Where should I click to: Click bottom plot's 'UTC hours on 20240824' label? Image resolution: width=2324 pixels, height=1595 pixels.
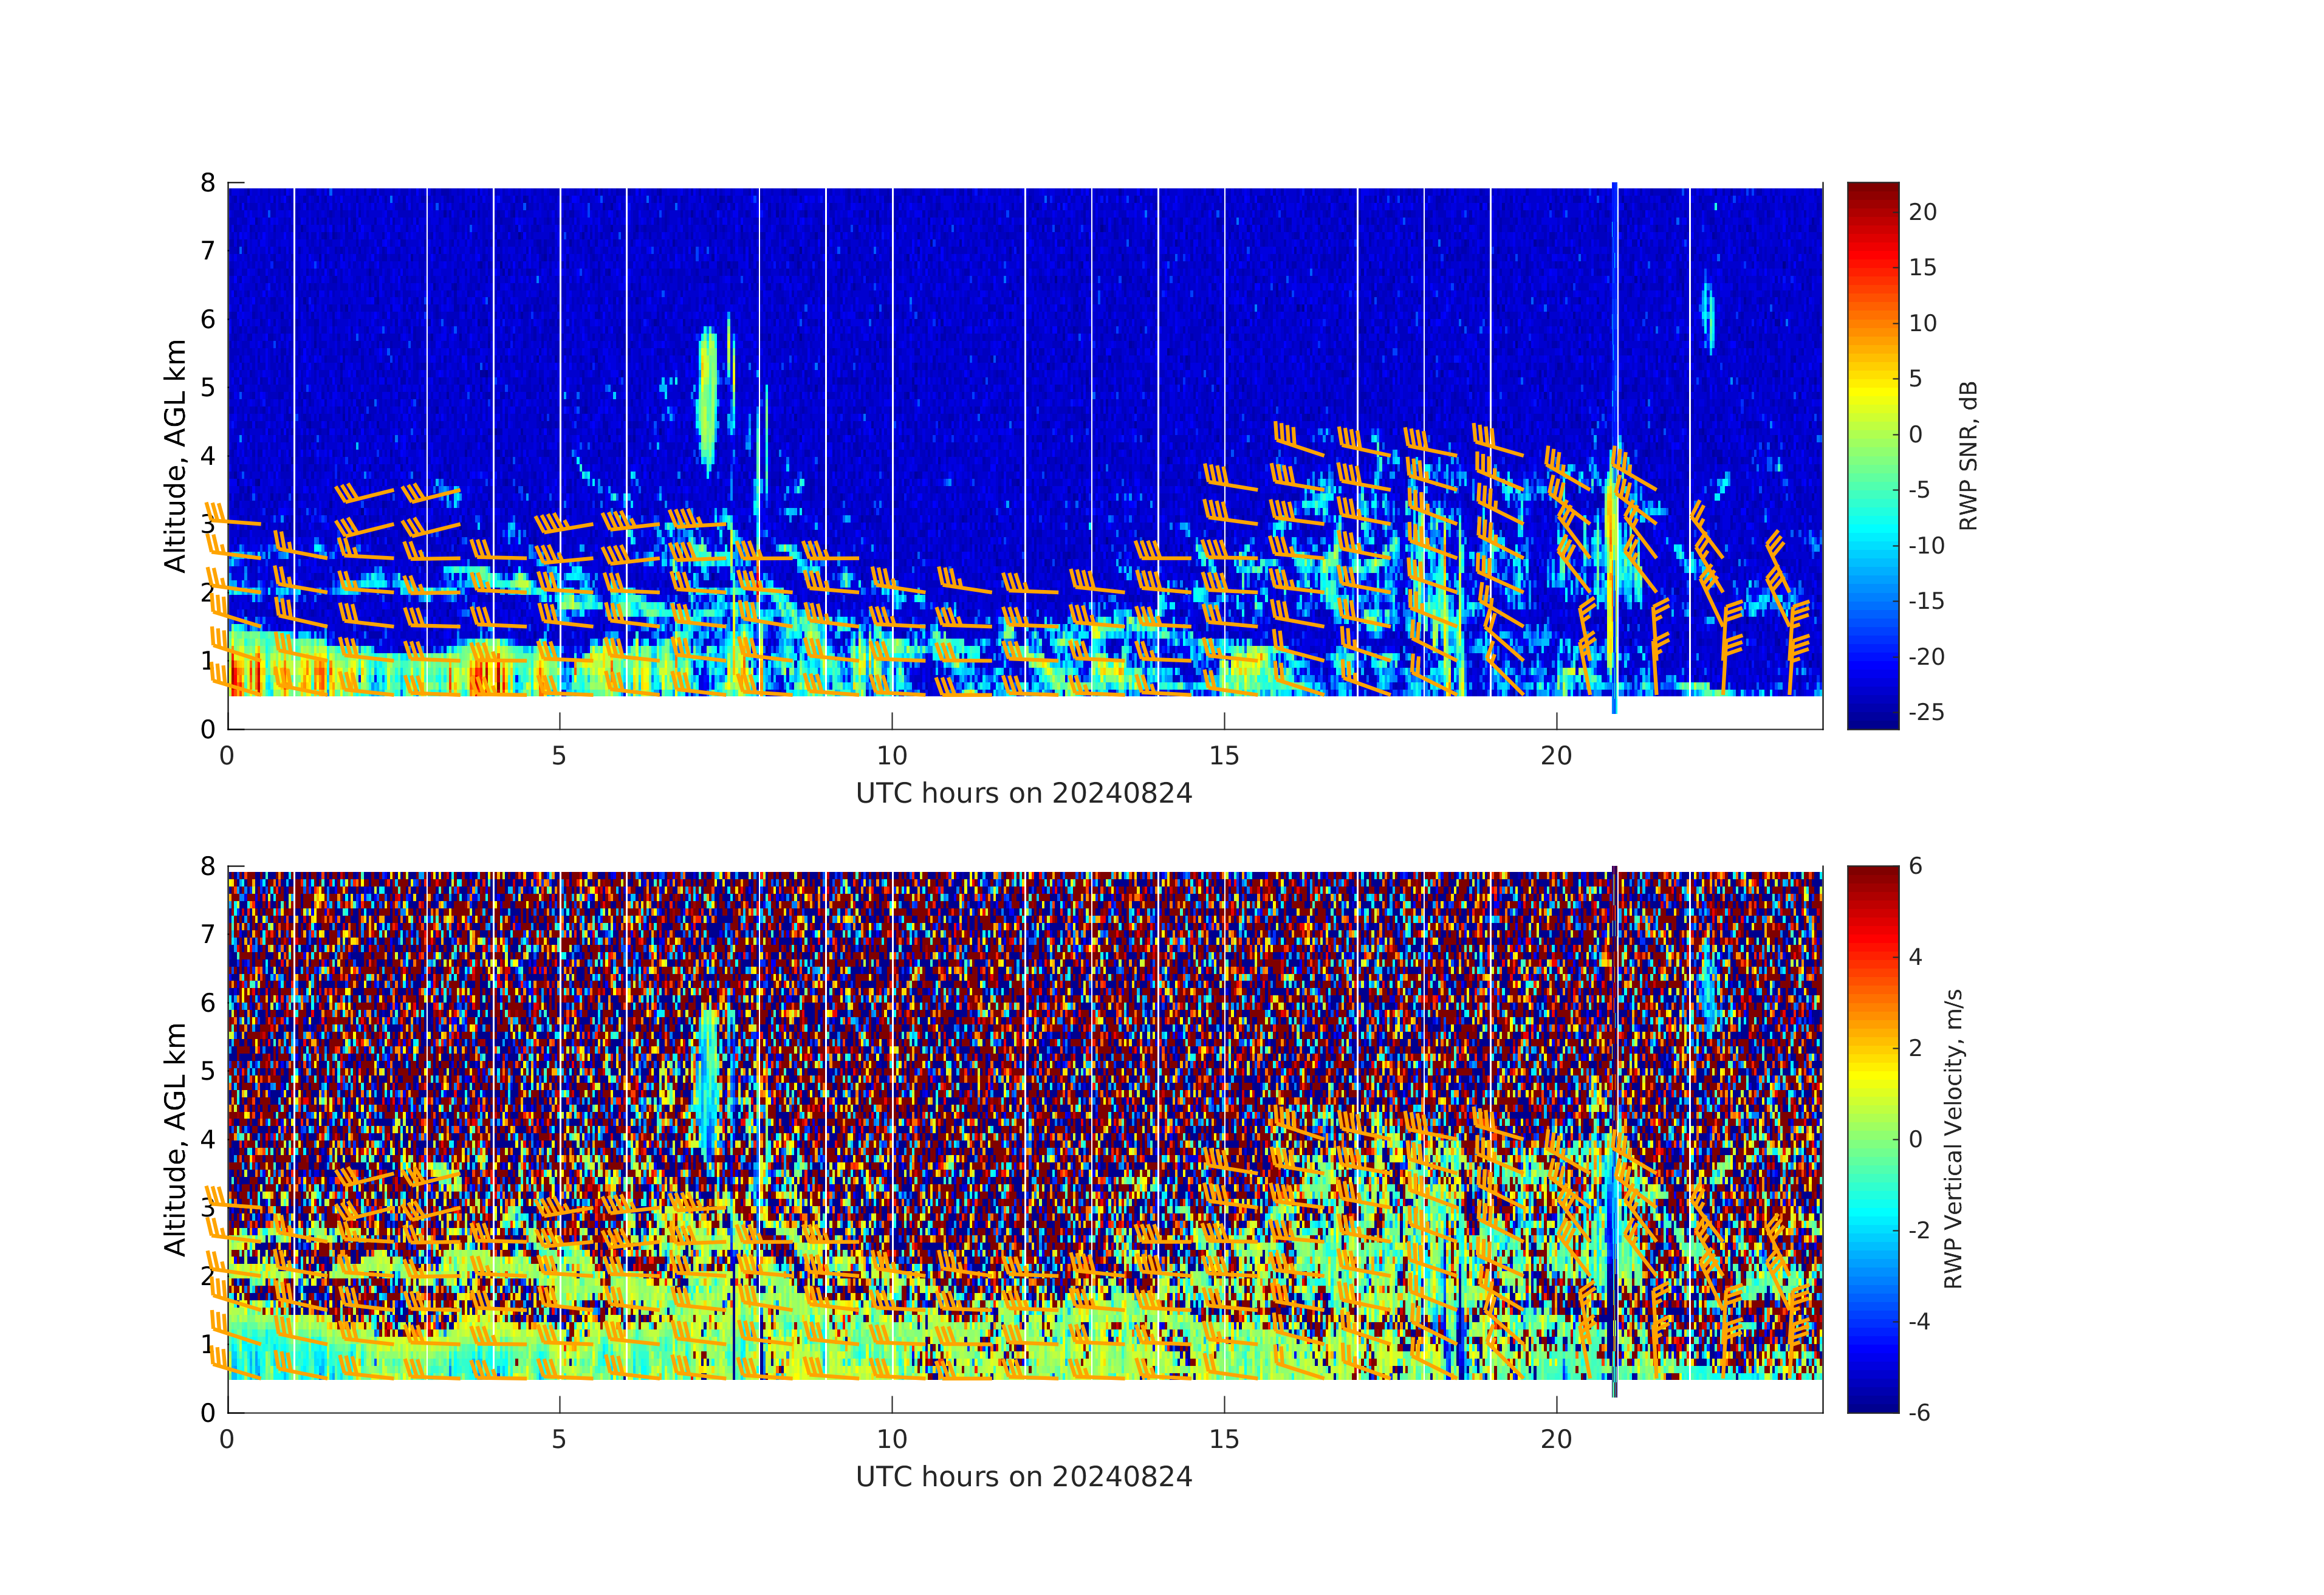(x=1024, y=1477)
